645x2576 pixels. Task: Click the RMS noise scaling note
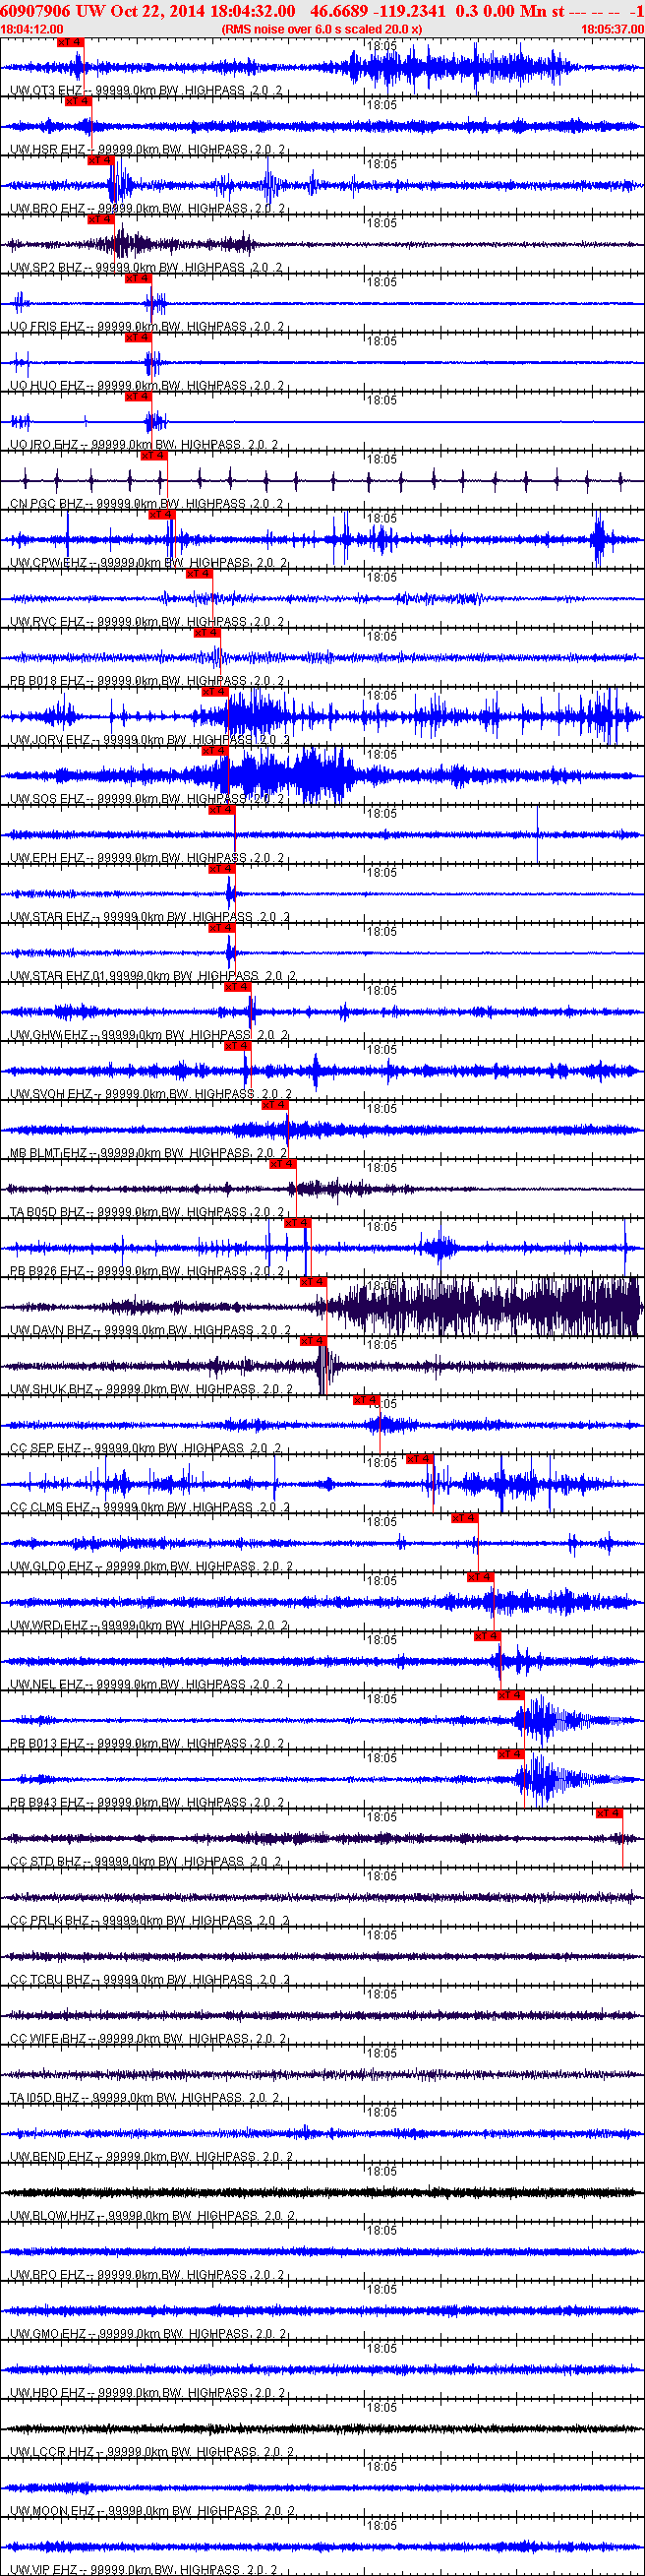[x=322, y=29]
